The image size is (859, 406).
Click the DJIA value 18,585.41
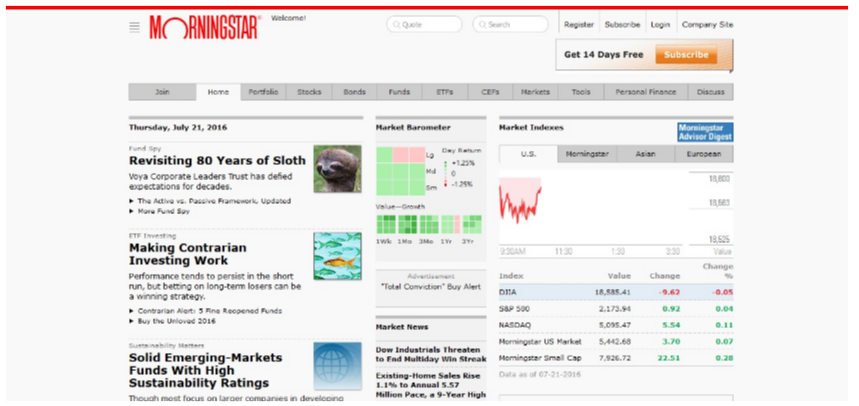click(612, 292)
